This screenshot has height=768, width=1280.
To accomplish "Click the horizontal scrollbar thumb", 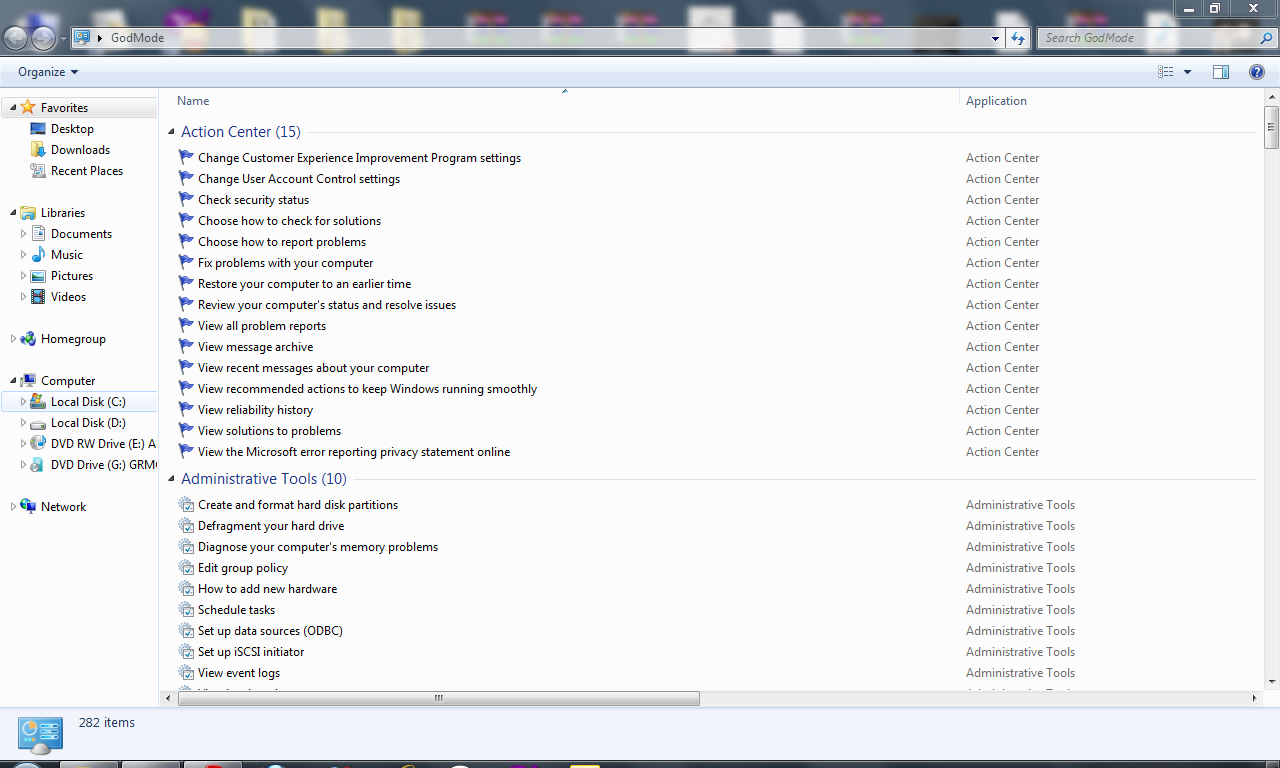I will pos(438,699).
